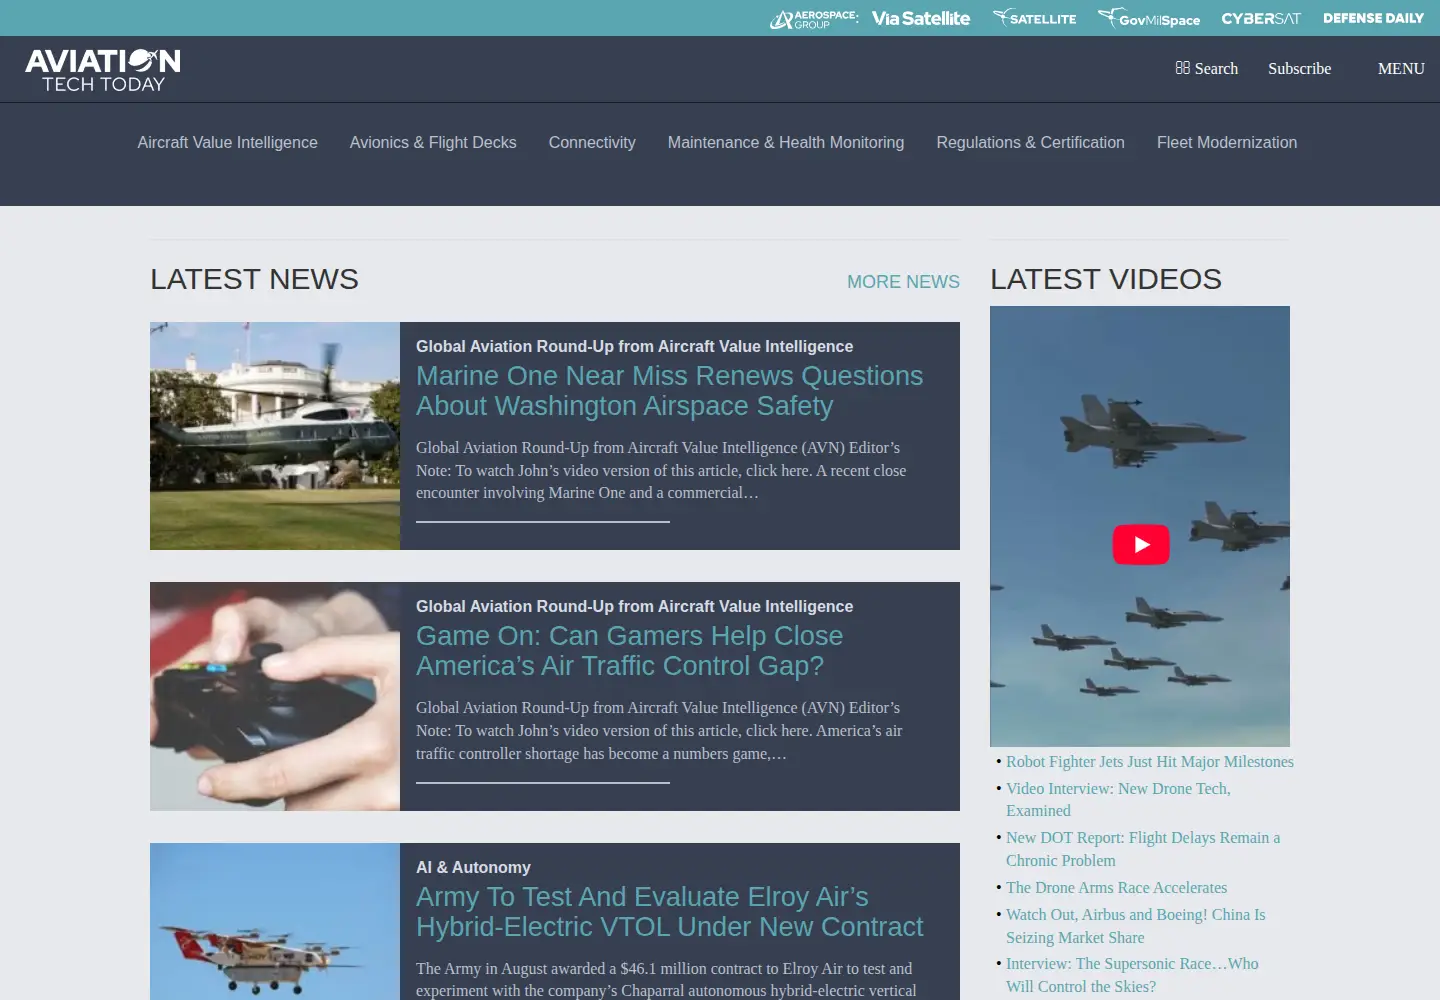Open the AI & Autonomy category label
The width and height of the screenshot is (1440, 1000).
pos(473,867)
